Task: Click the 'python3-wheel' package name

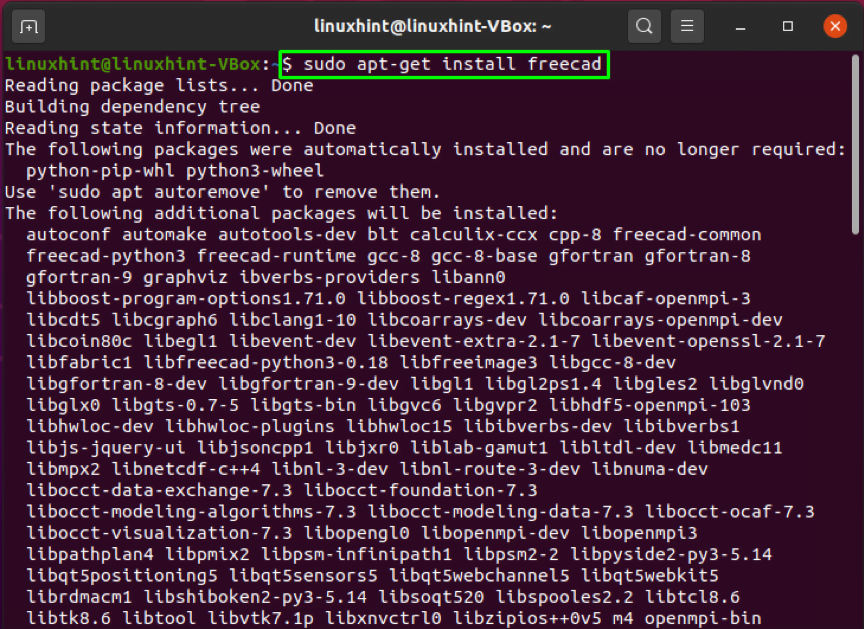Action: pos(255,171)
